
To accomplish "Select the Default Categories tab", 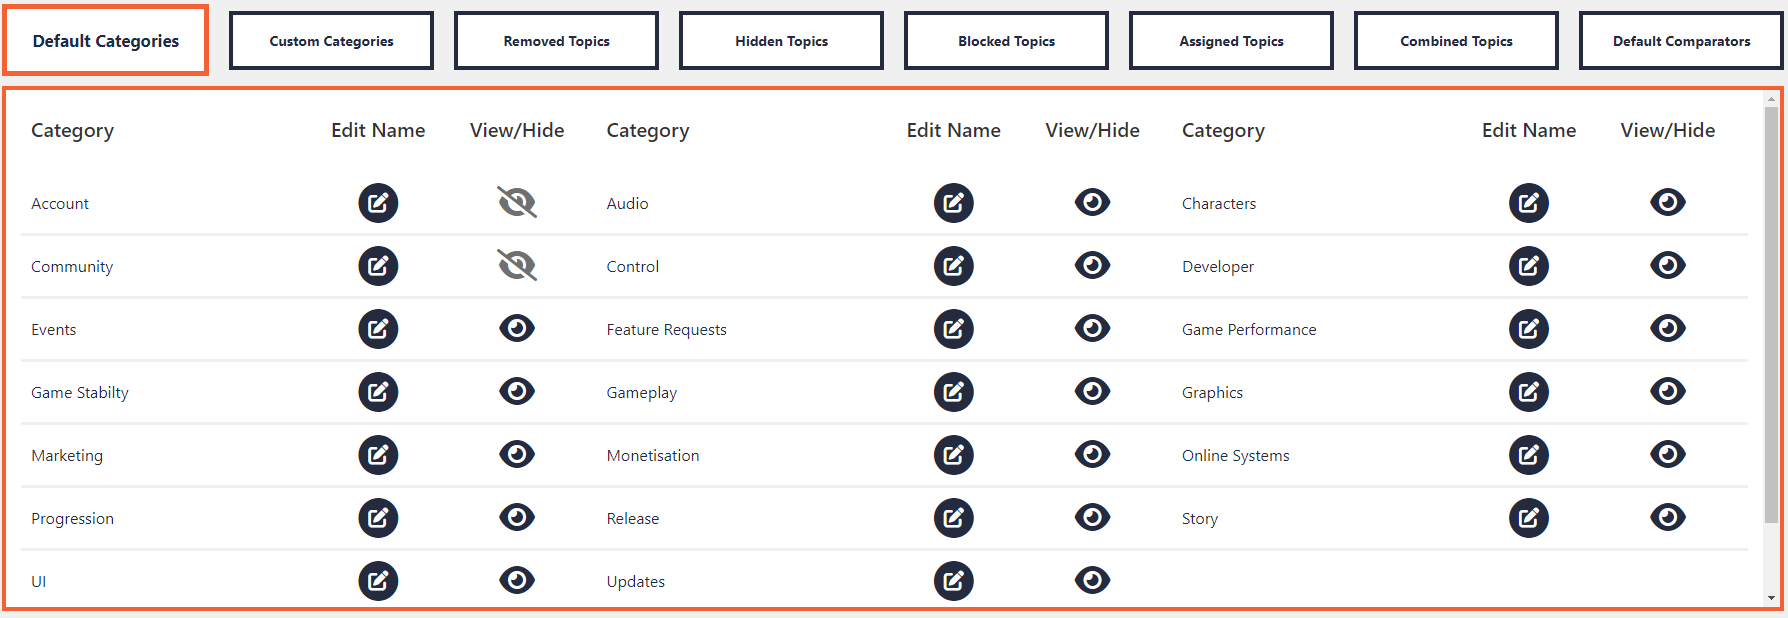I will point(106,41).
